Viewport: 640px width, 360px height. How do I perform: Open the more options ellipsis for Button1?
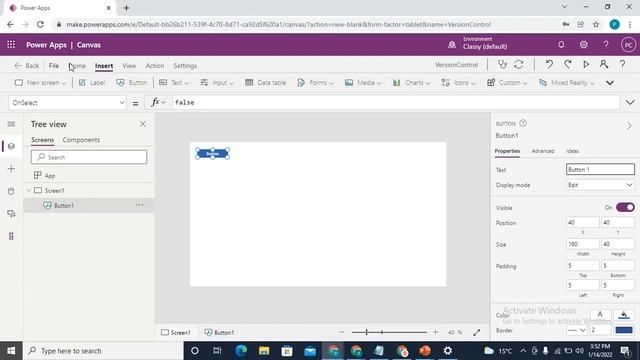(x=140, y=205)
